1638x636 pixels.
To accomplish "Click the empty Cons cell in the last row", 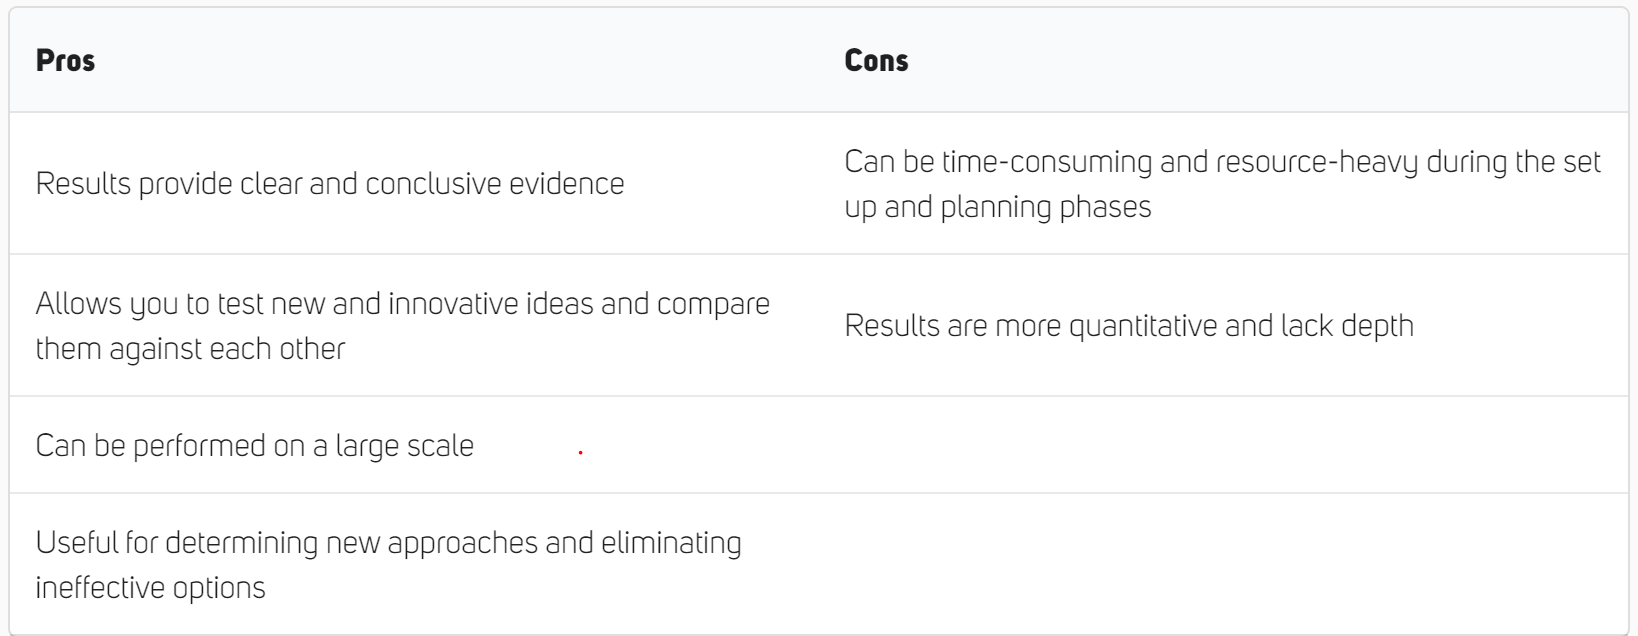I will [x=1224, y=564].
